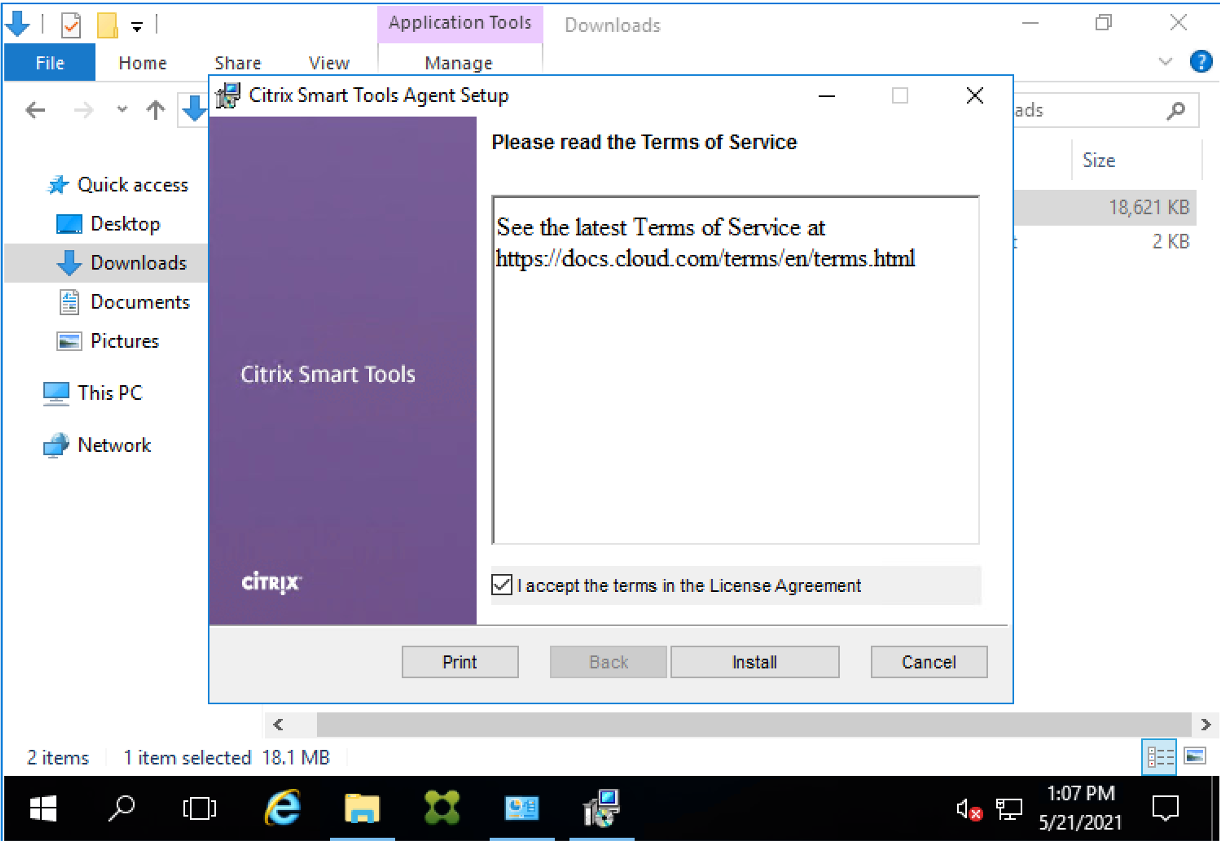
Task: Cancel the Citrix Smart Tools setup
Action: coord(929,662)
